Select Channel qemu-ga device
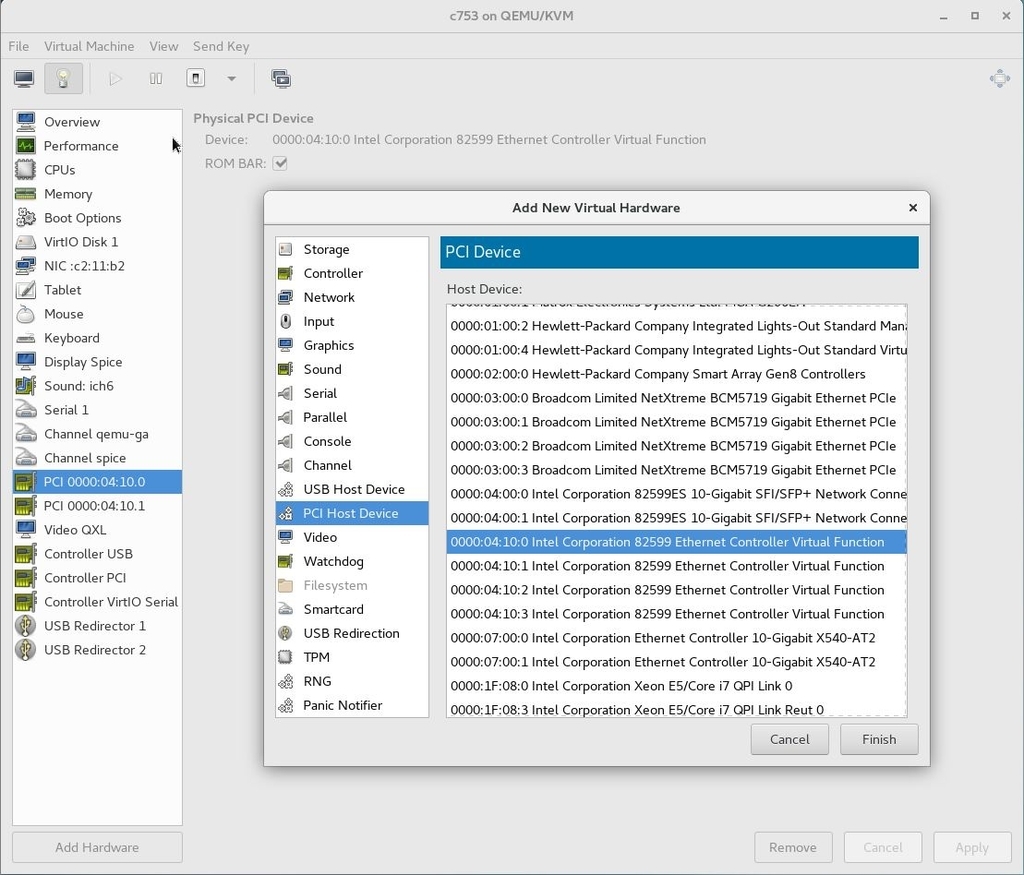This screenshot has width=1024, height=875. [x=97, y=434]
